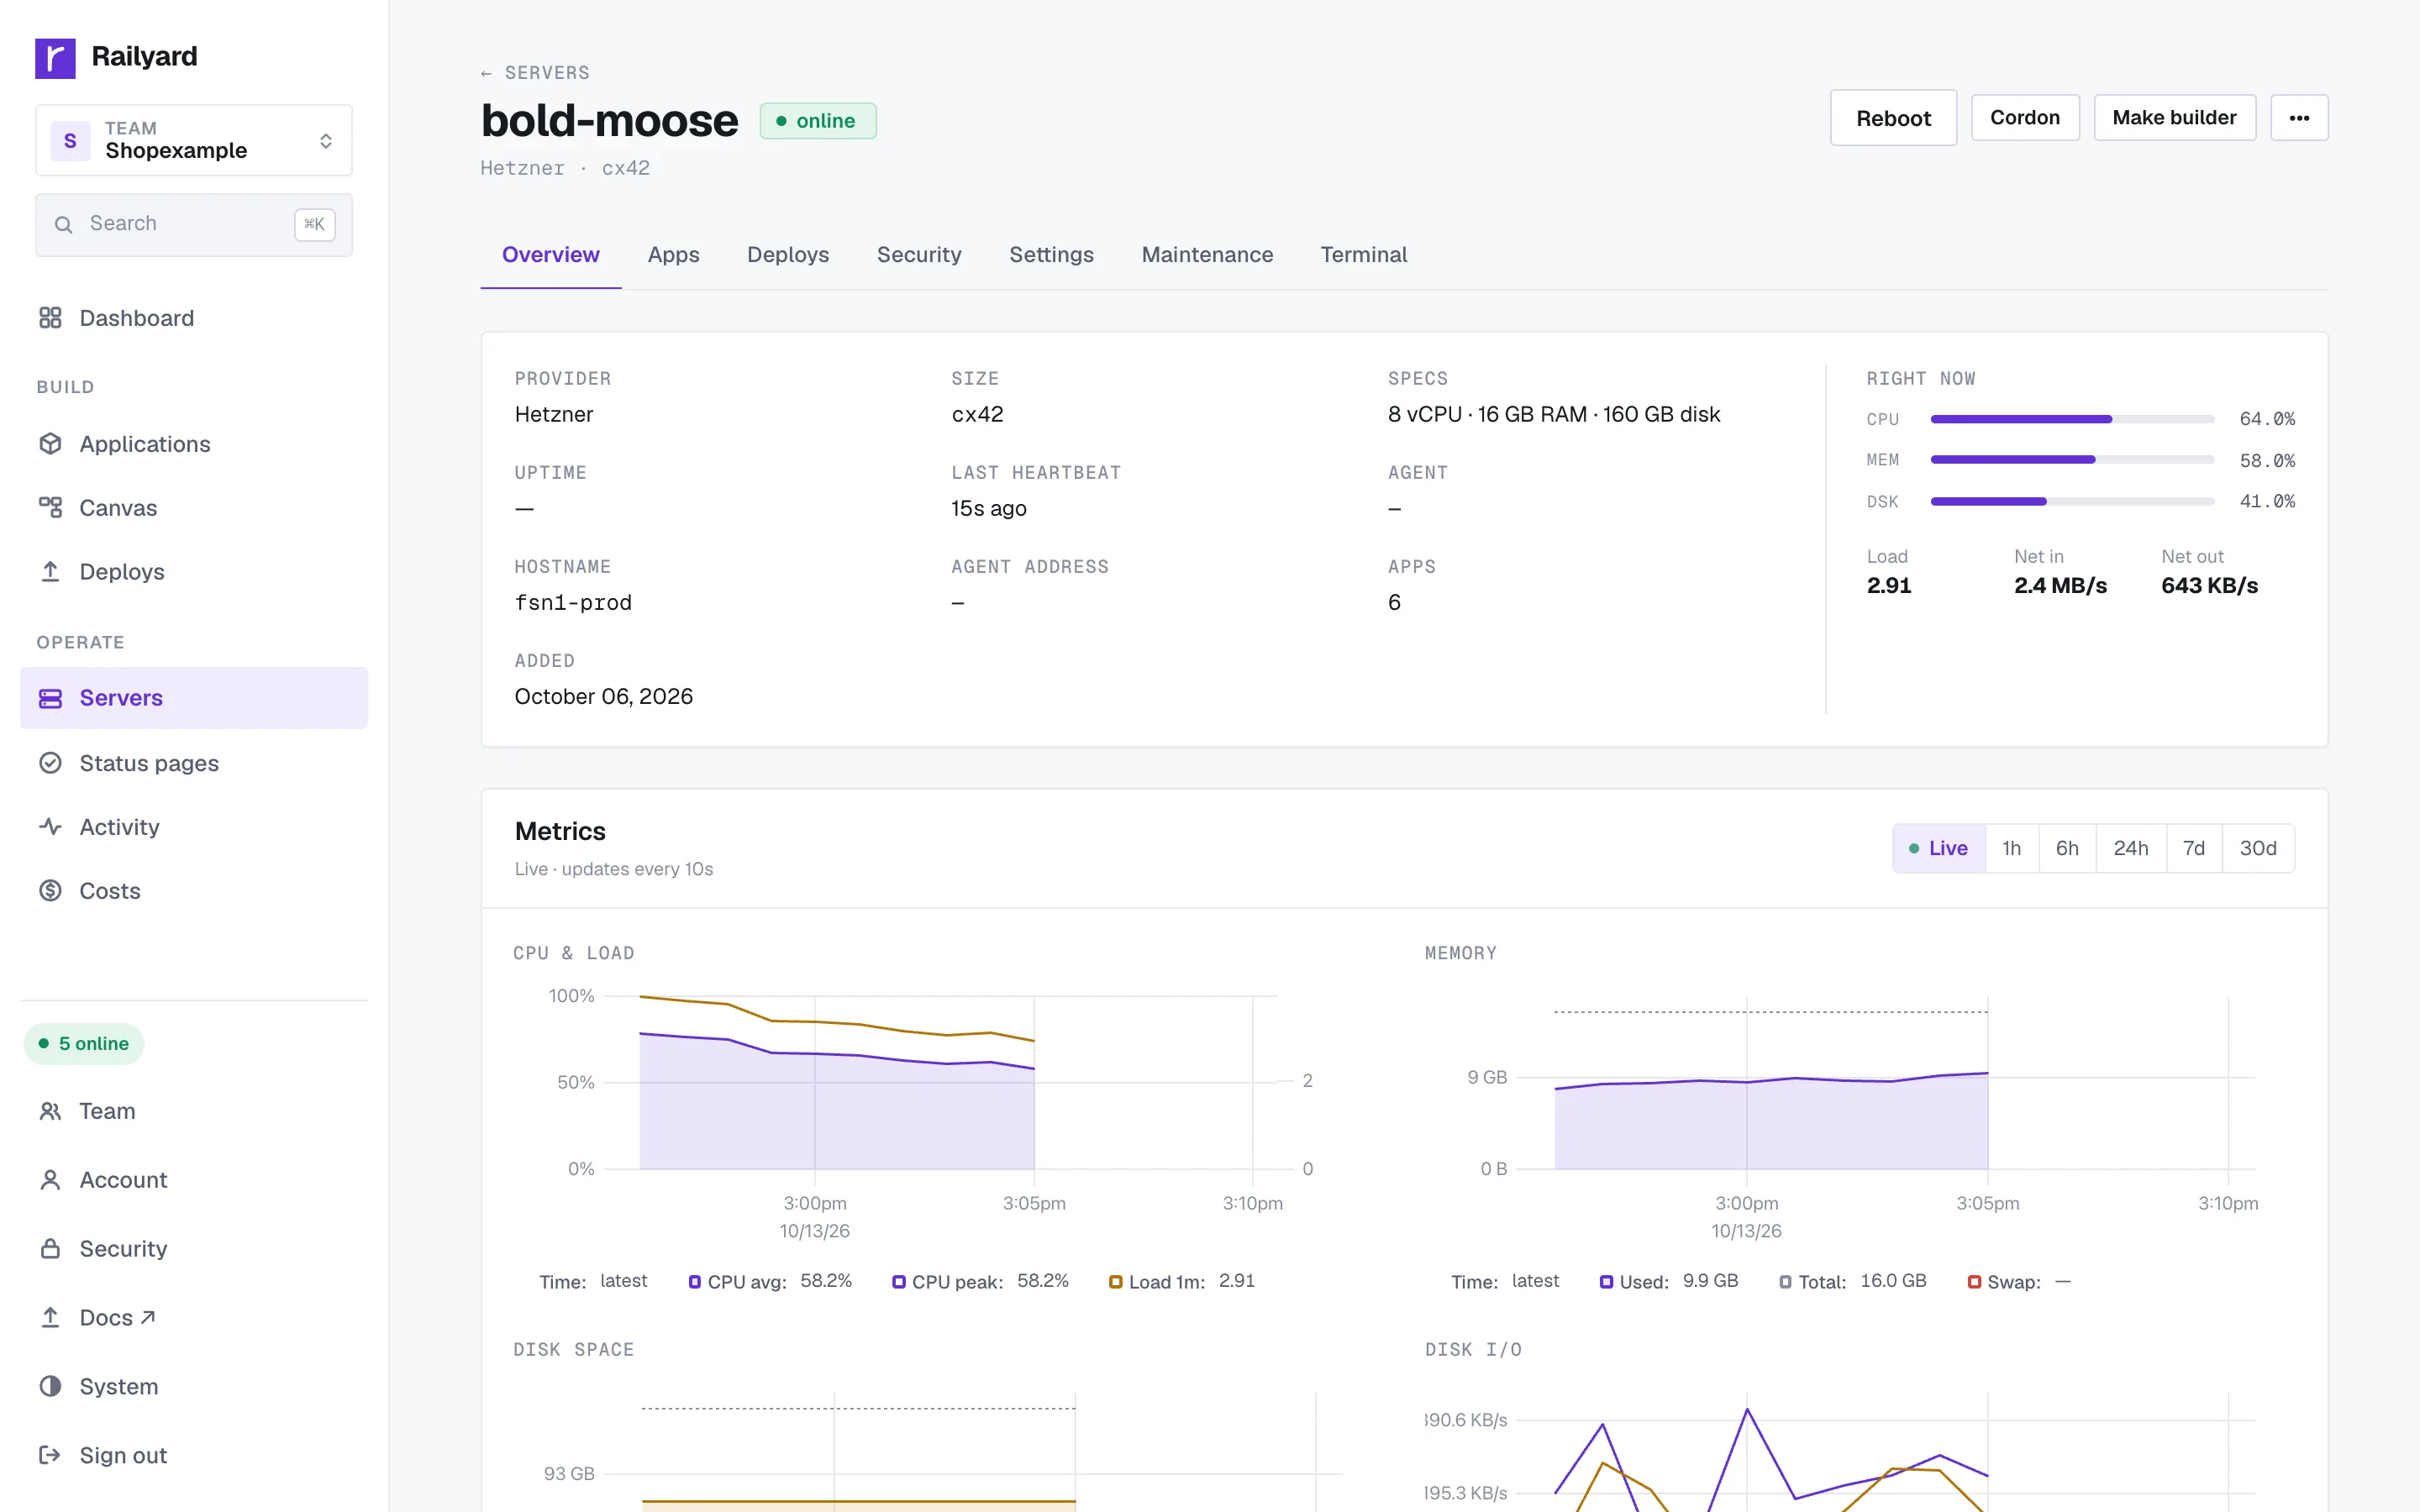Open the Terminal tab
Image resolution: width=2420 pixels, height=1512 pixels.
(x=1363, y=255)
